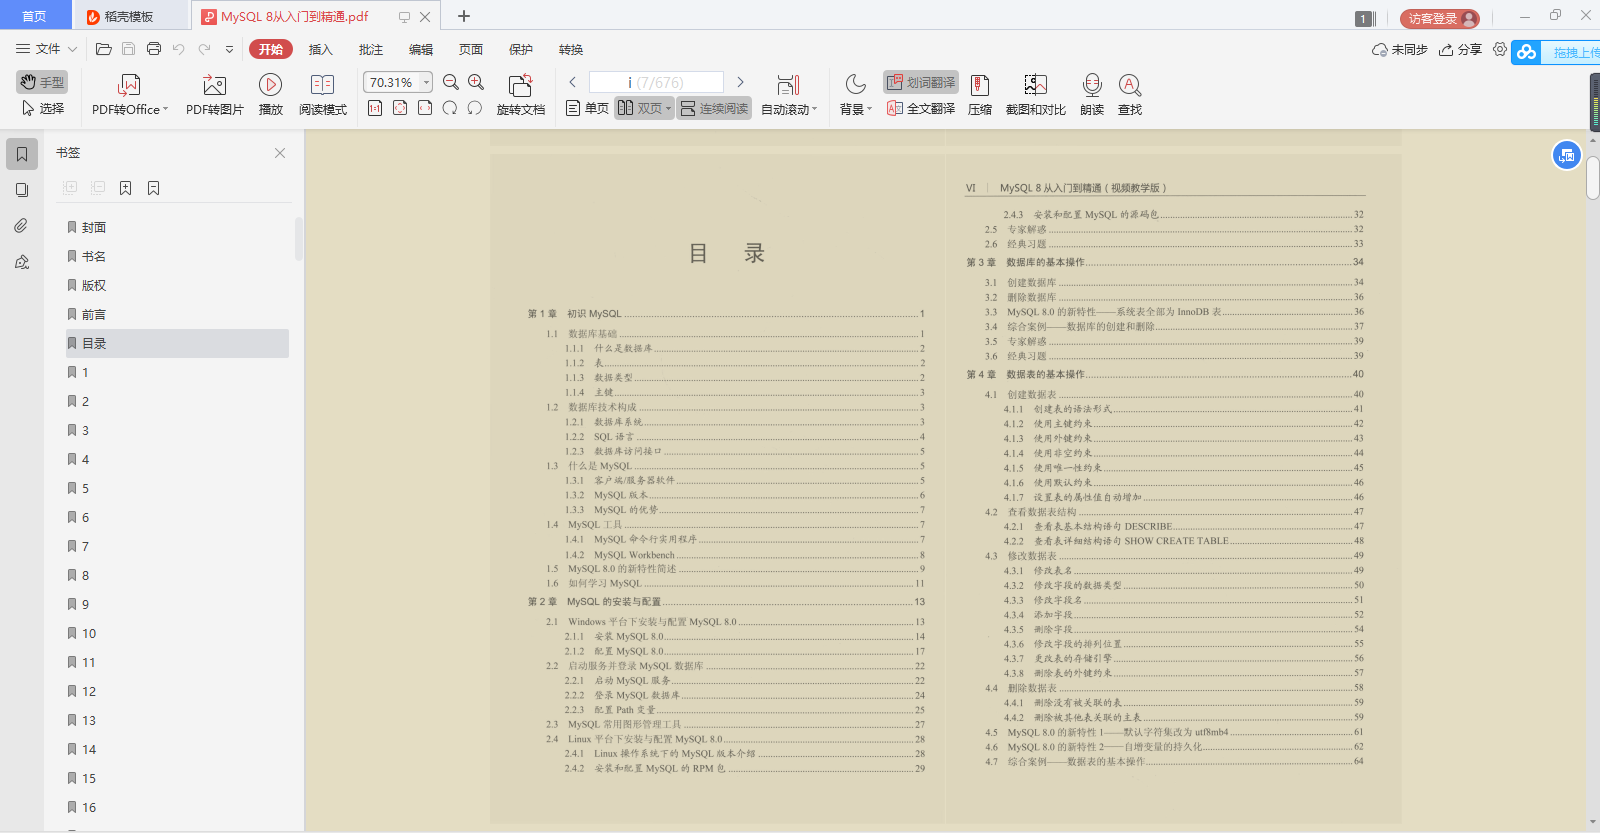Screen dimensions: 1600x833
Task: Switch to the 批注 ribbon tab
Action: 371,49
